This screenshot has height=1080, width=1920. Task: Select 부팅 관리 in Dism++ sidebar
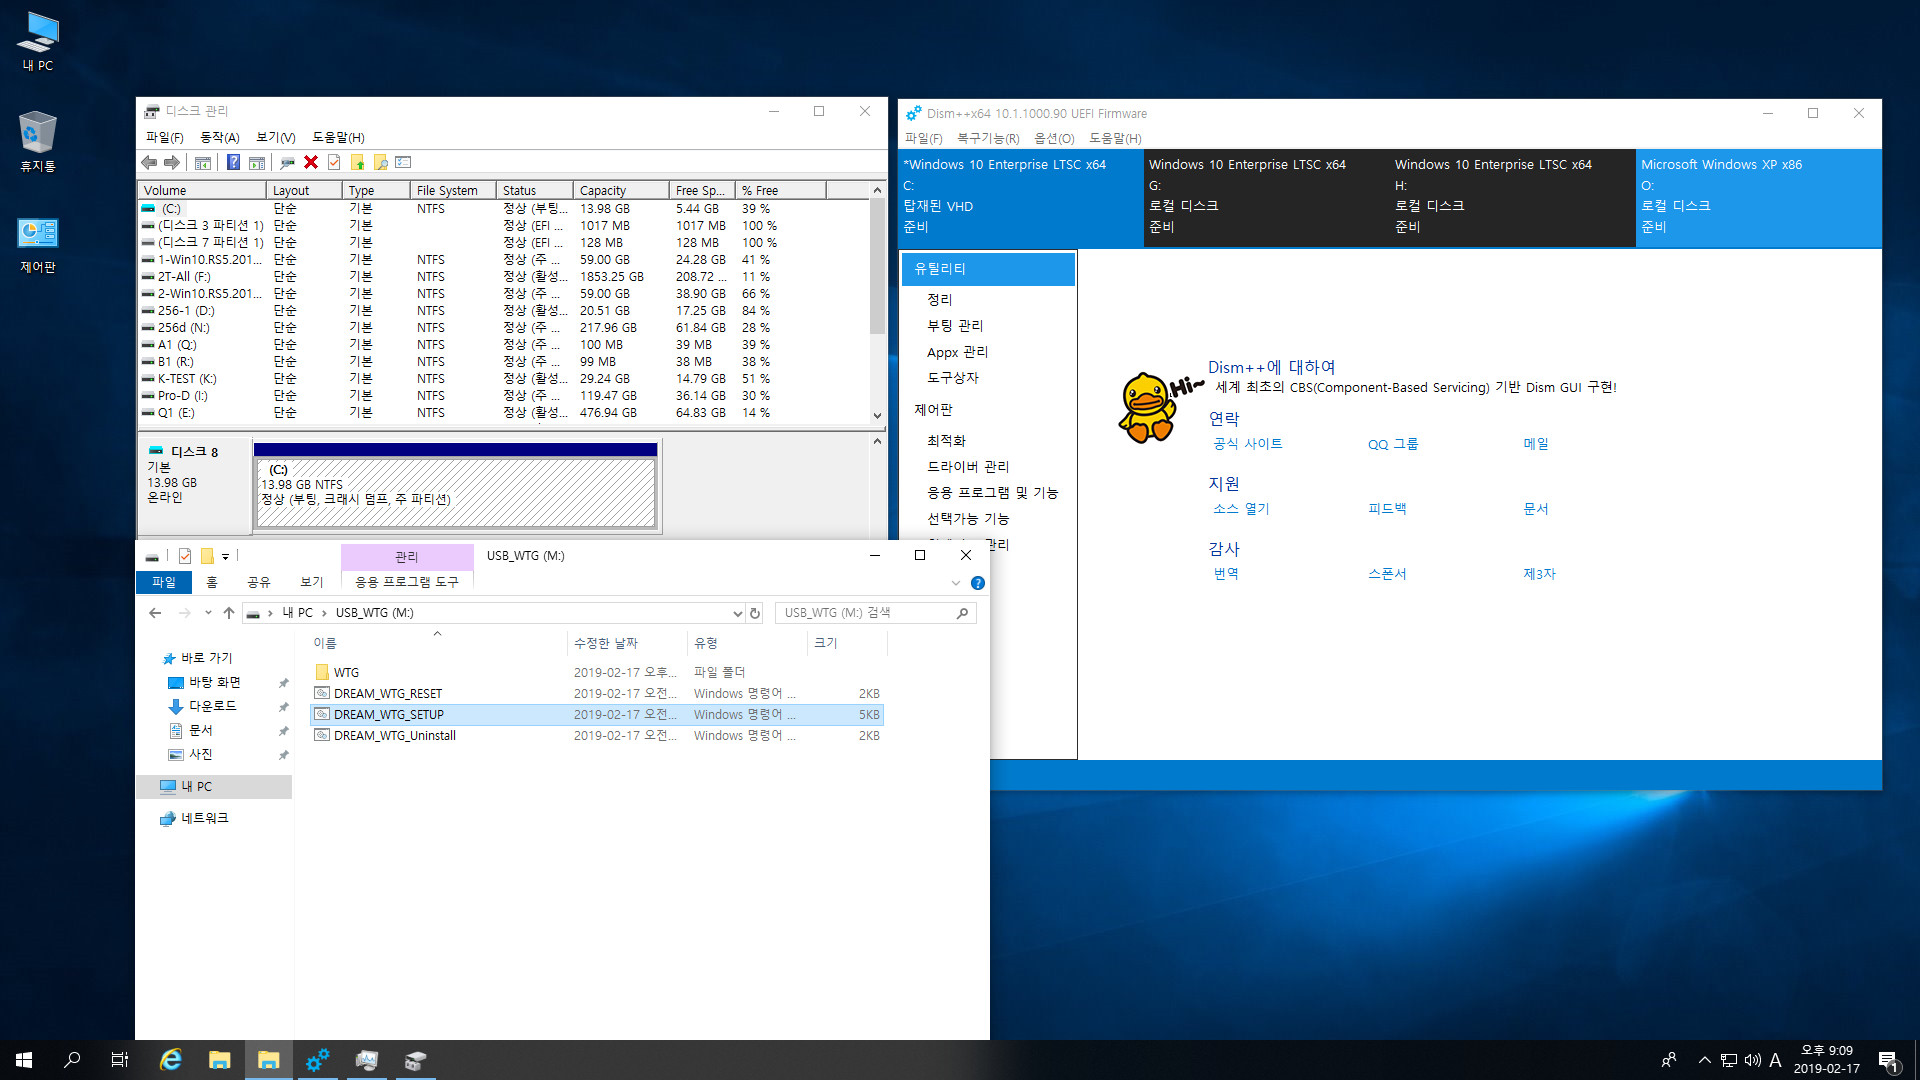click(x=955, y=326)
